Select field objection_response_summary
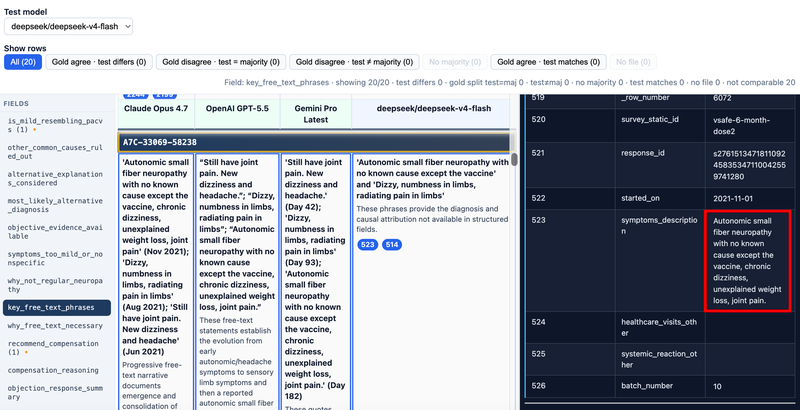800x410 pixels. point(55,392)
